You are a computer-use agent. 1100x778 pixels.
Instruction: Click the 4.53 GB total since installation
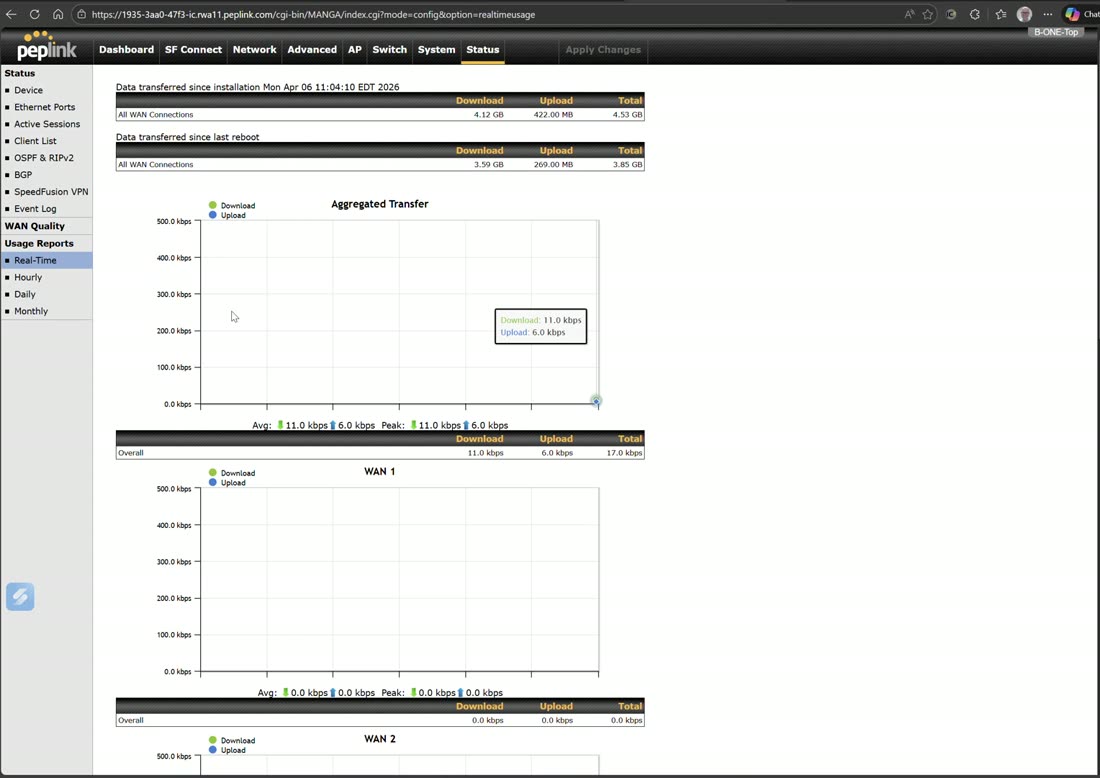(x=627, y=114)
